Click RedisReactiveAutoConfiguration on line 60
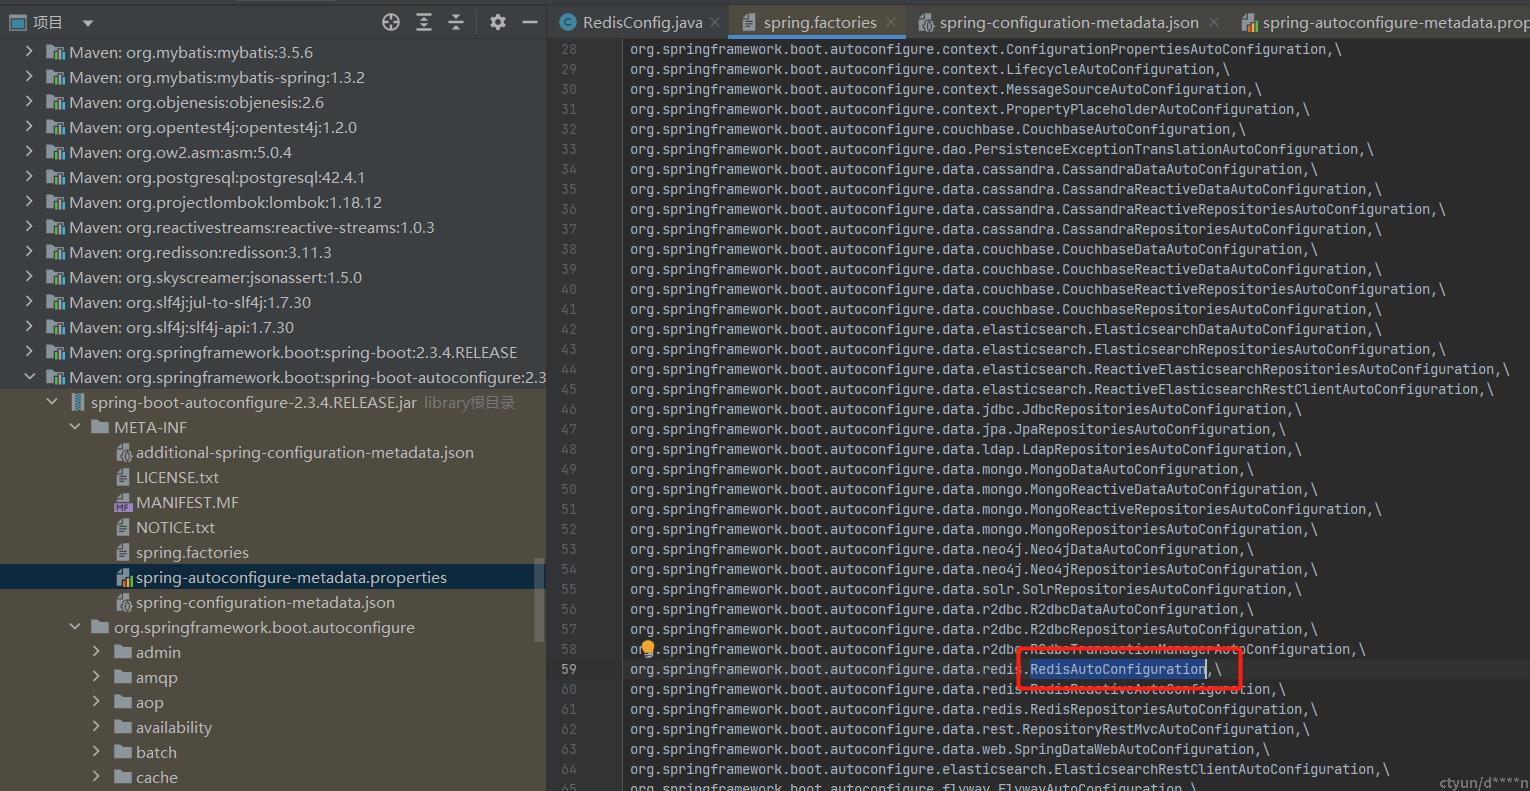The width and height of the screenshot is (1530, 791). (1150, 689)
